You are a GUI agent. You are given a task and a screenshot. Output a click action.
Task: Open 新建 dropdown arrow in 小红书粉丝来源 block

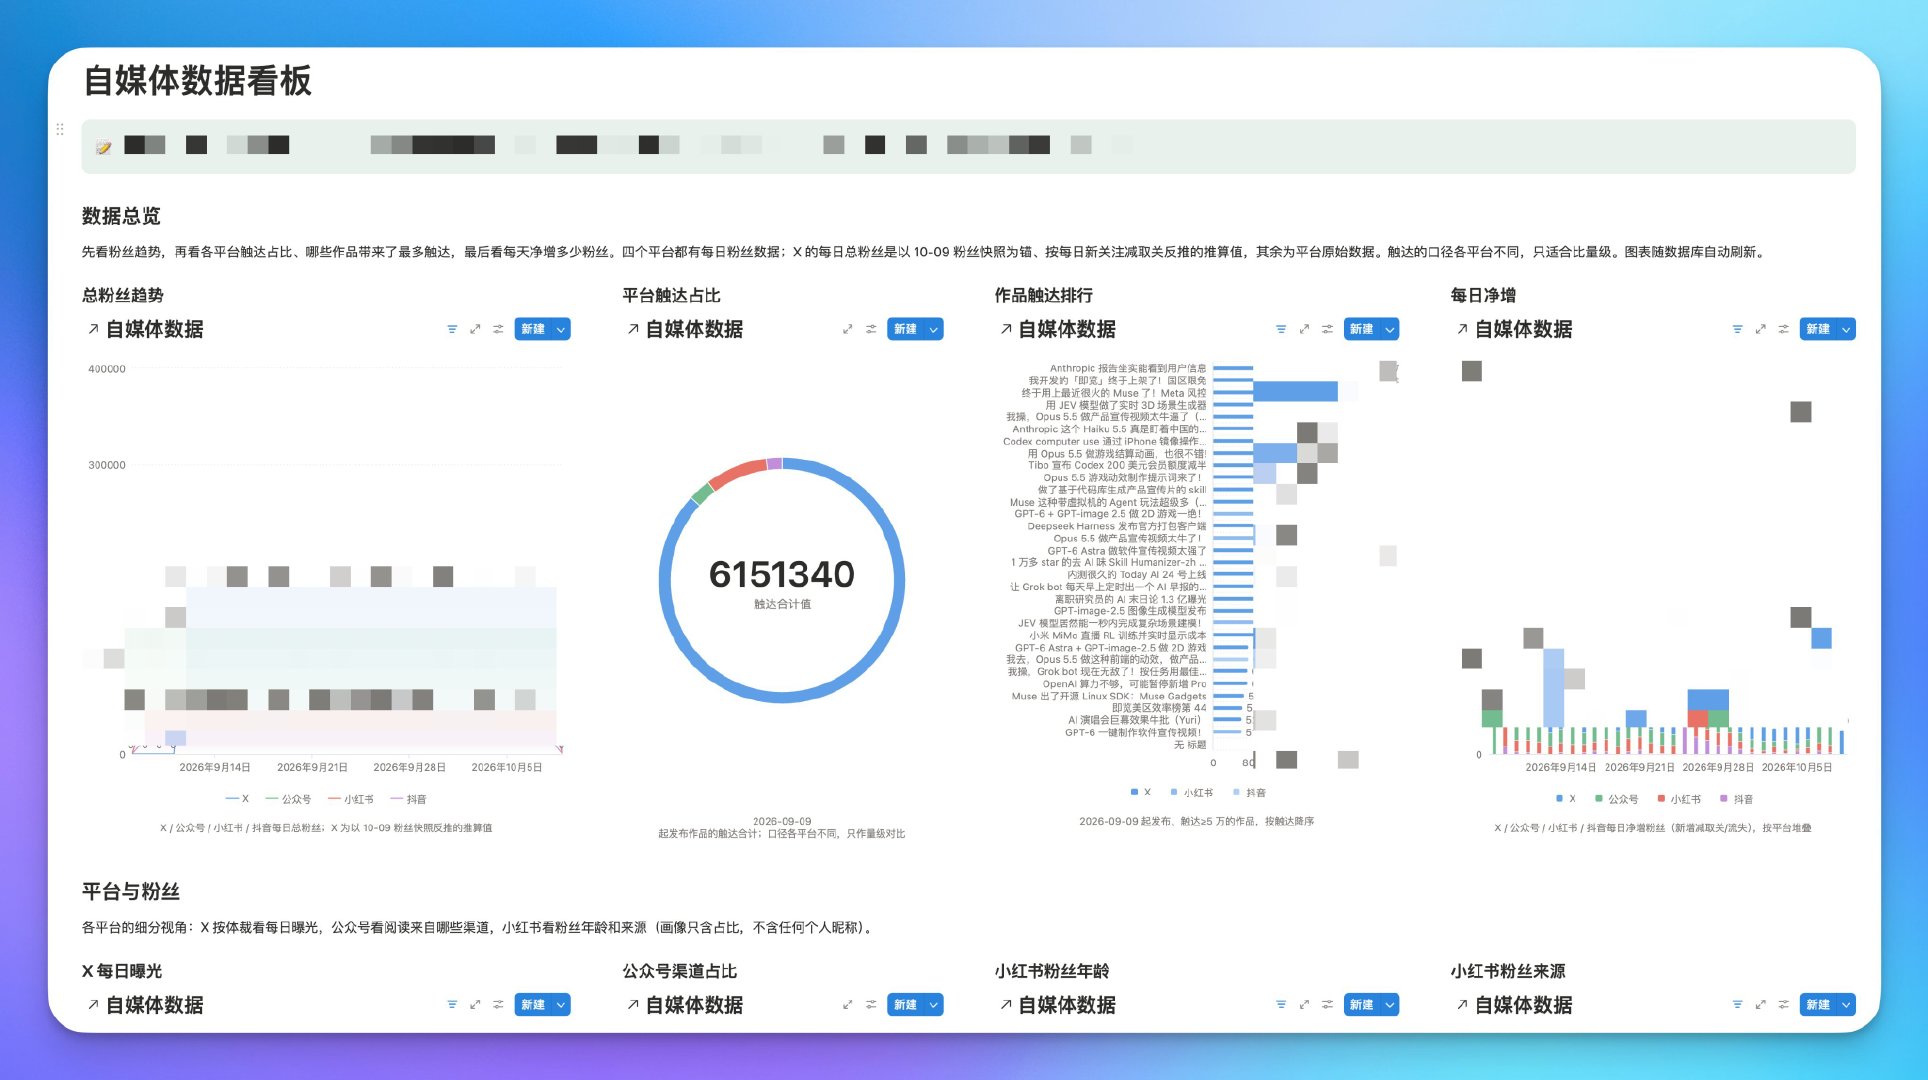pyautogui.click(x=1846, y=1005)
